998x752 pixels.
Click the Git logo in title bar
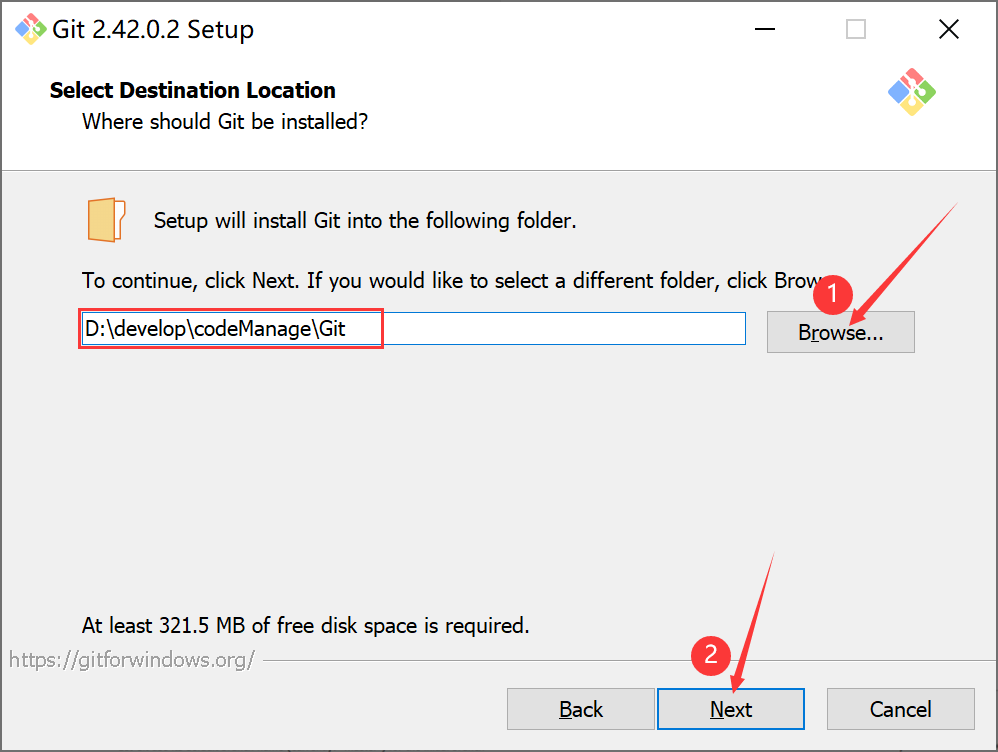(x=30, y=29)
